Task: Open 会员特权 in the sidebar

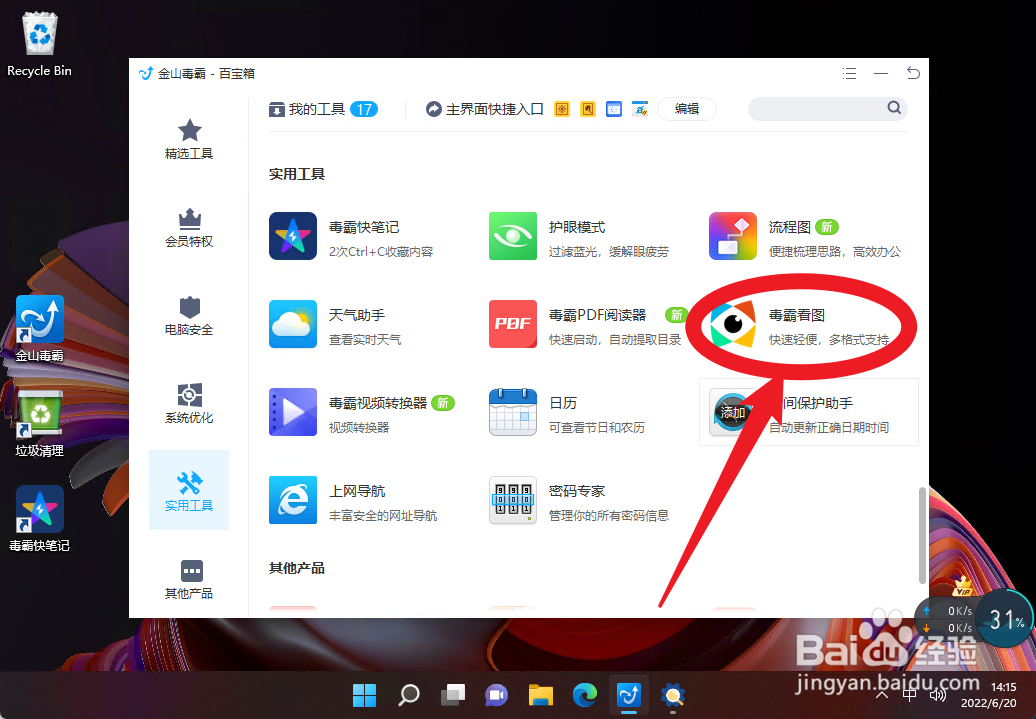Action: [189, 228]
